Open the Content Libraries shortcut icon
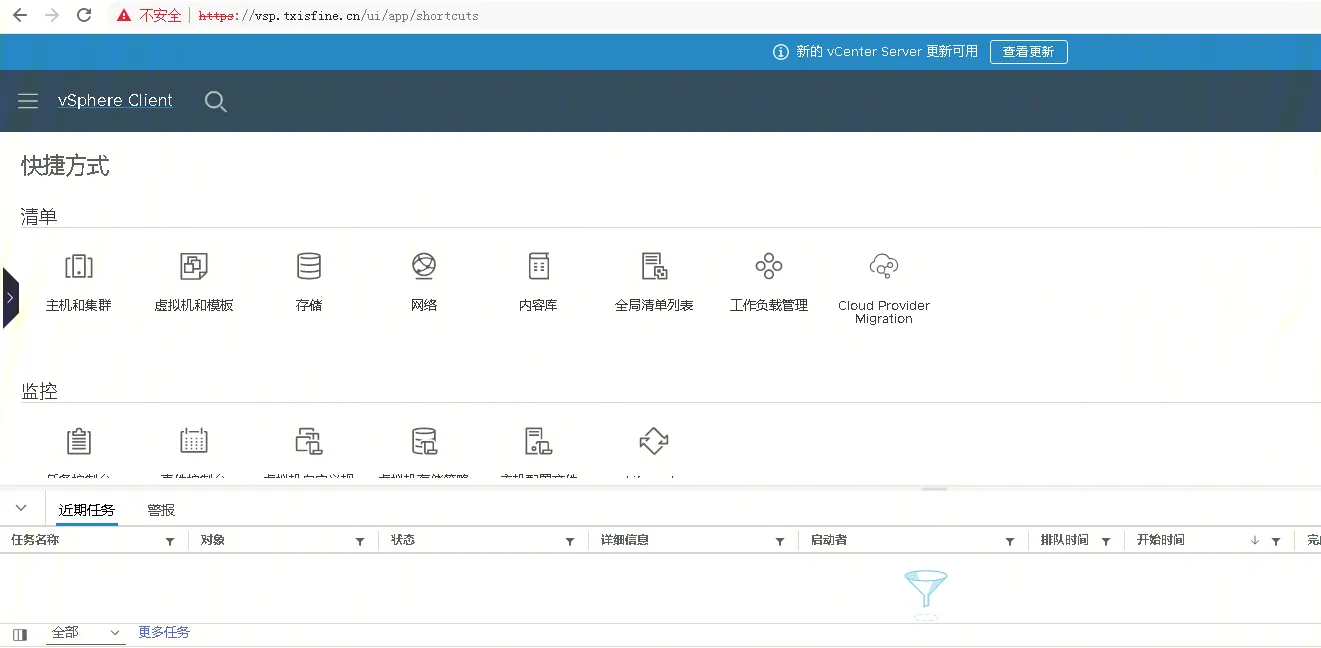Screen dimensions: 1321x648 (x=539, y=267)
